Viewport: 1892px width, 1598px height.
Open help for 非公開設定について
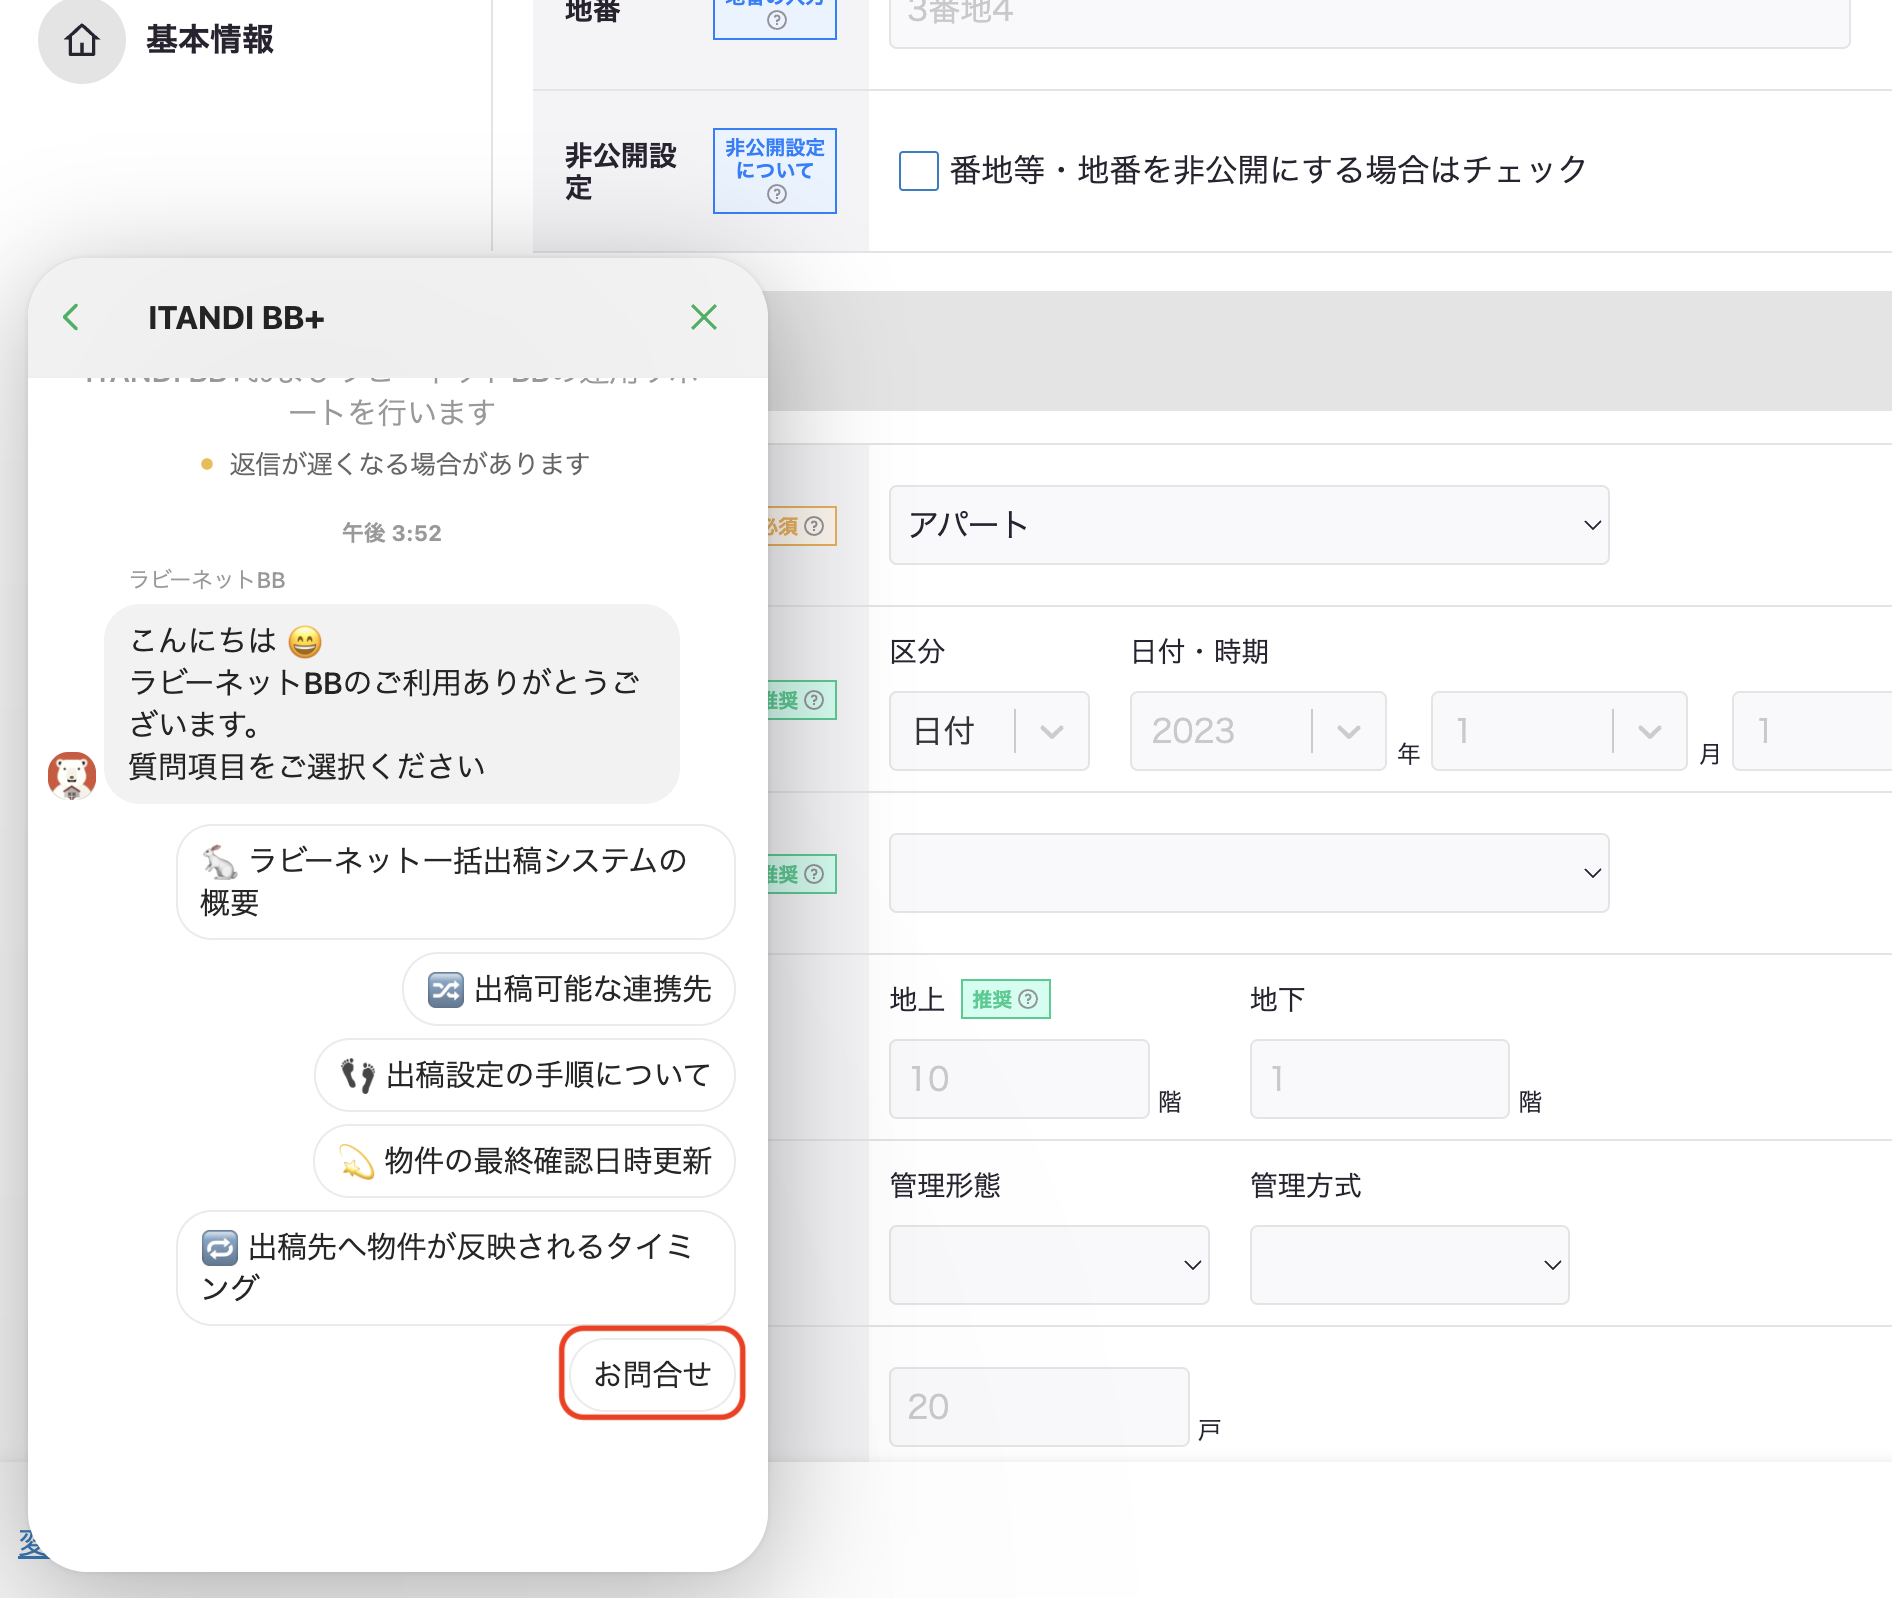tap(775, 171)
